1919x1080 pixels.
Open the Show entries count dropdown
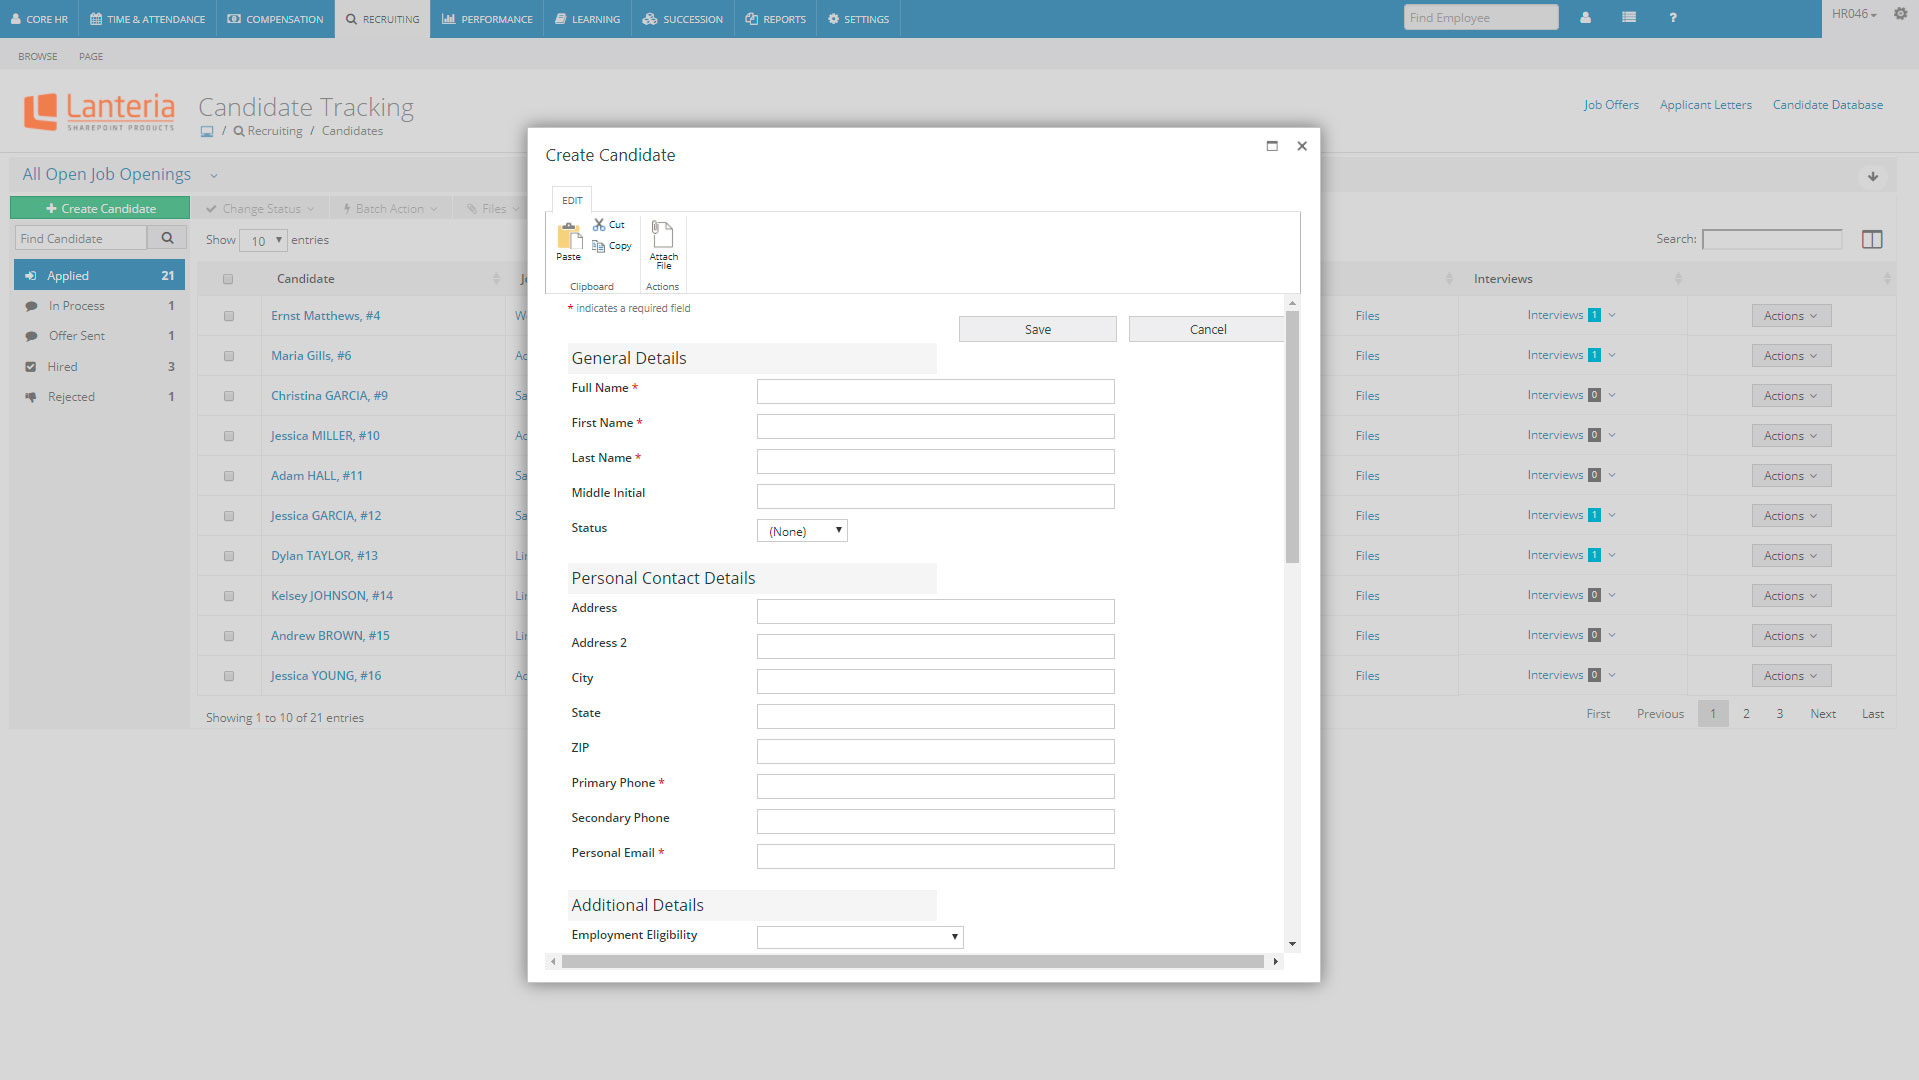point(264,240)
